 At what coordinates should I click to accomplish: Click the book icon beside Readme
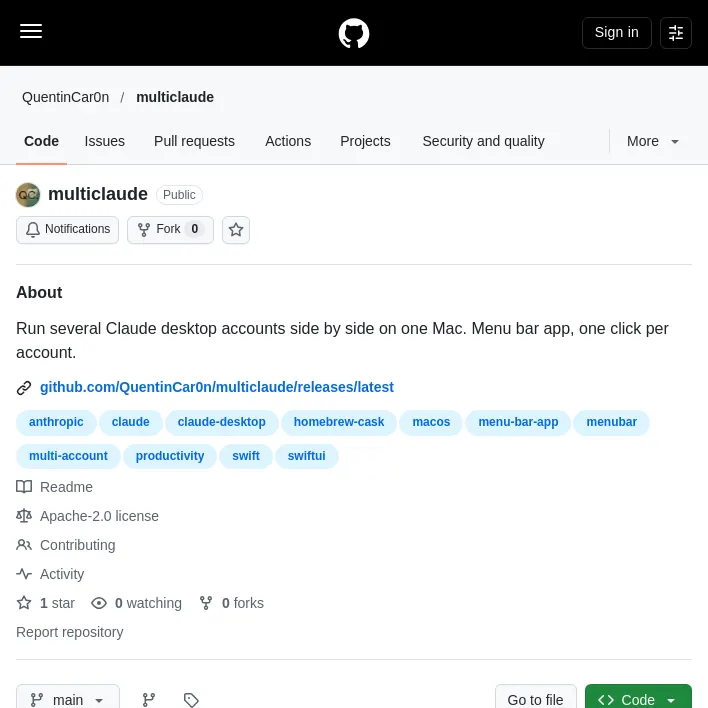pos(24,487)
